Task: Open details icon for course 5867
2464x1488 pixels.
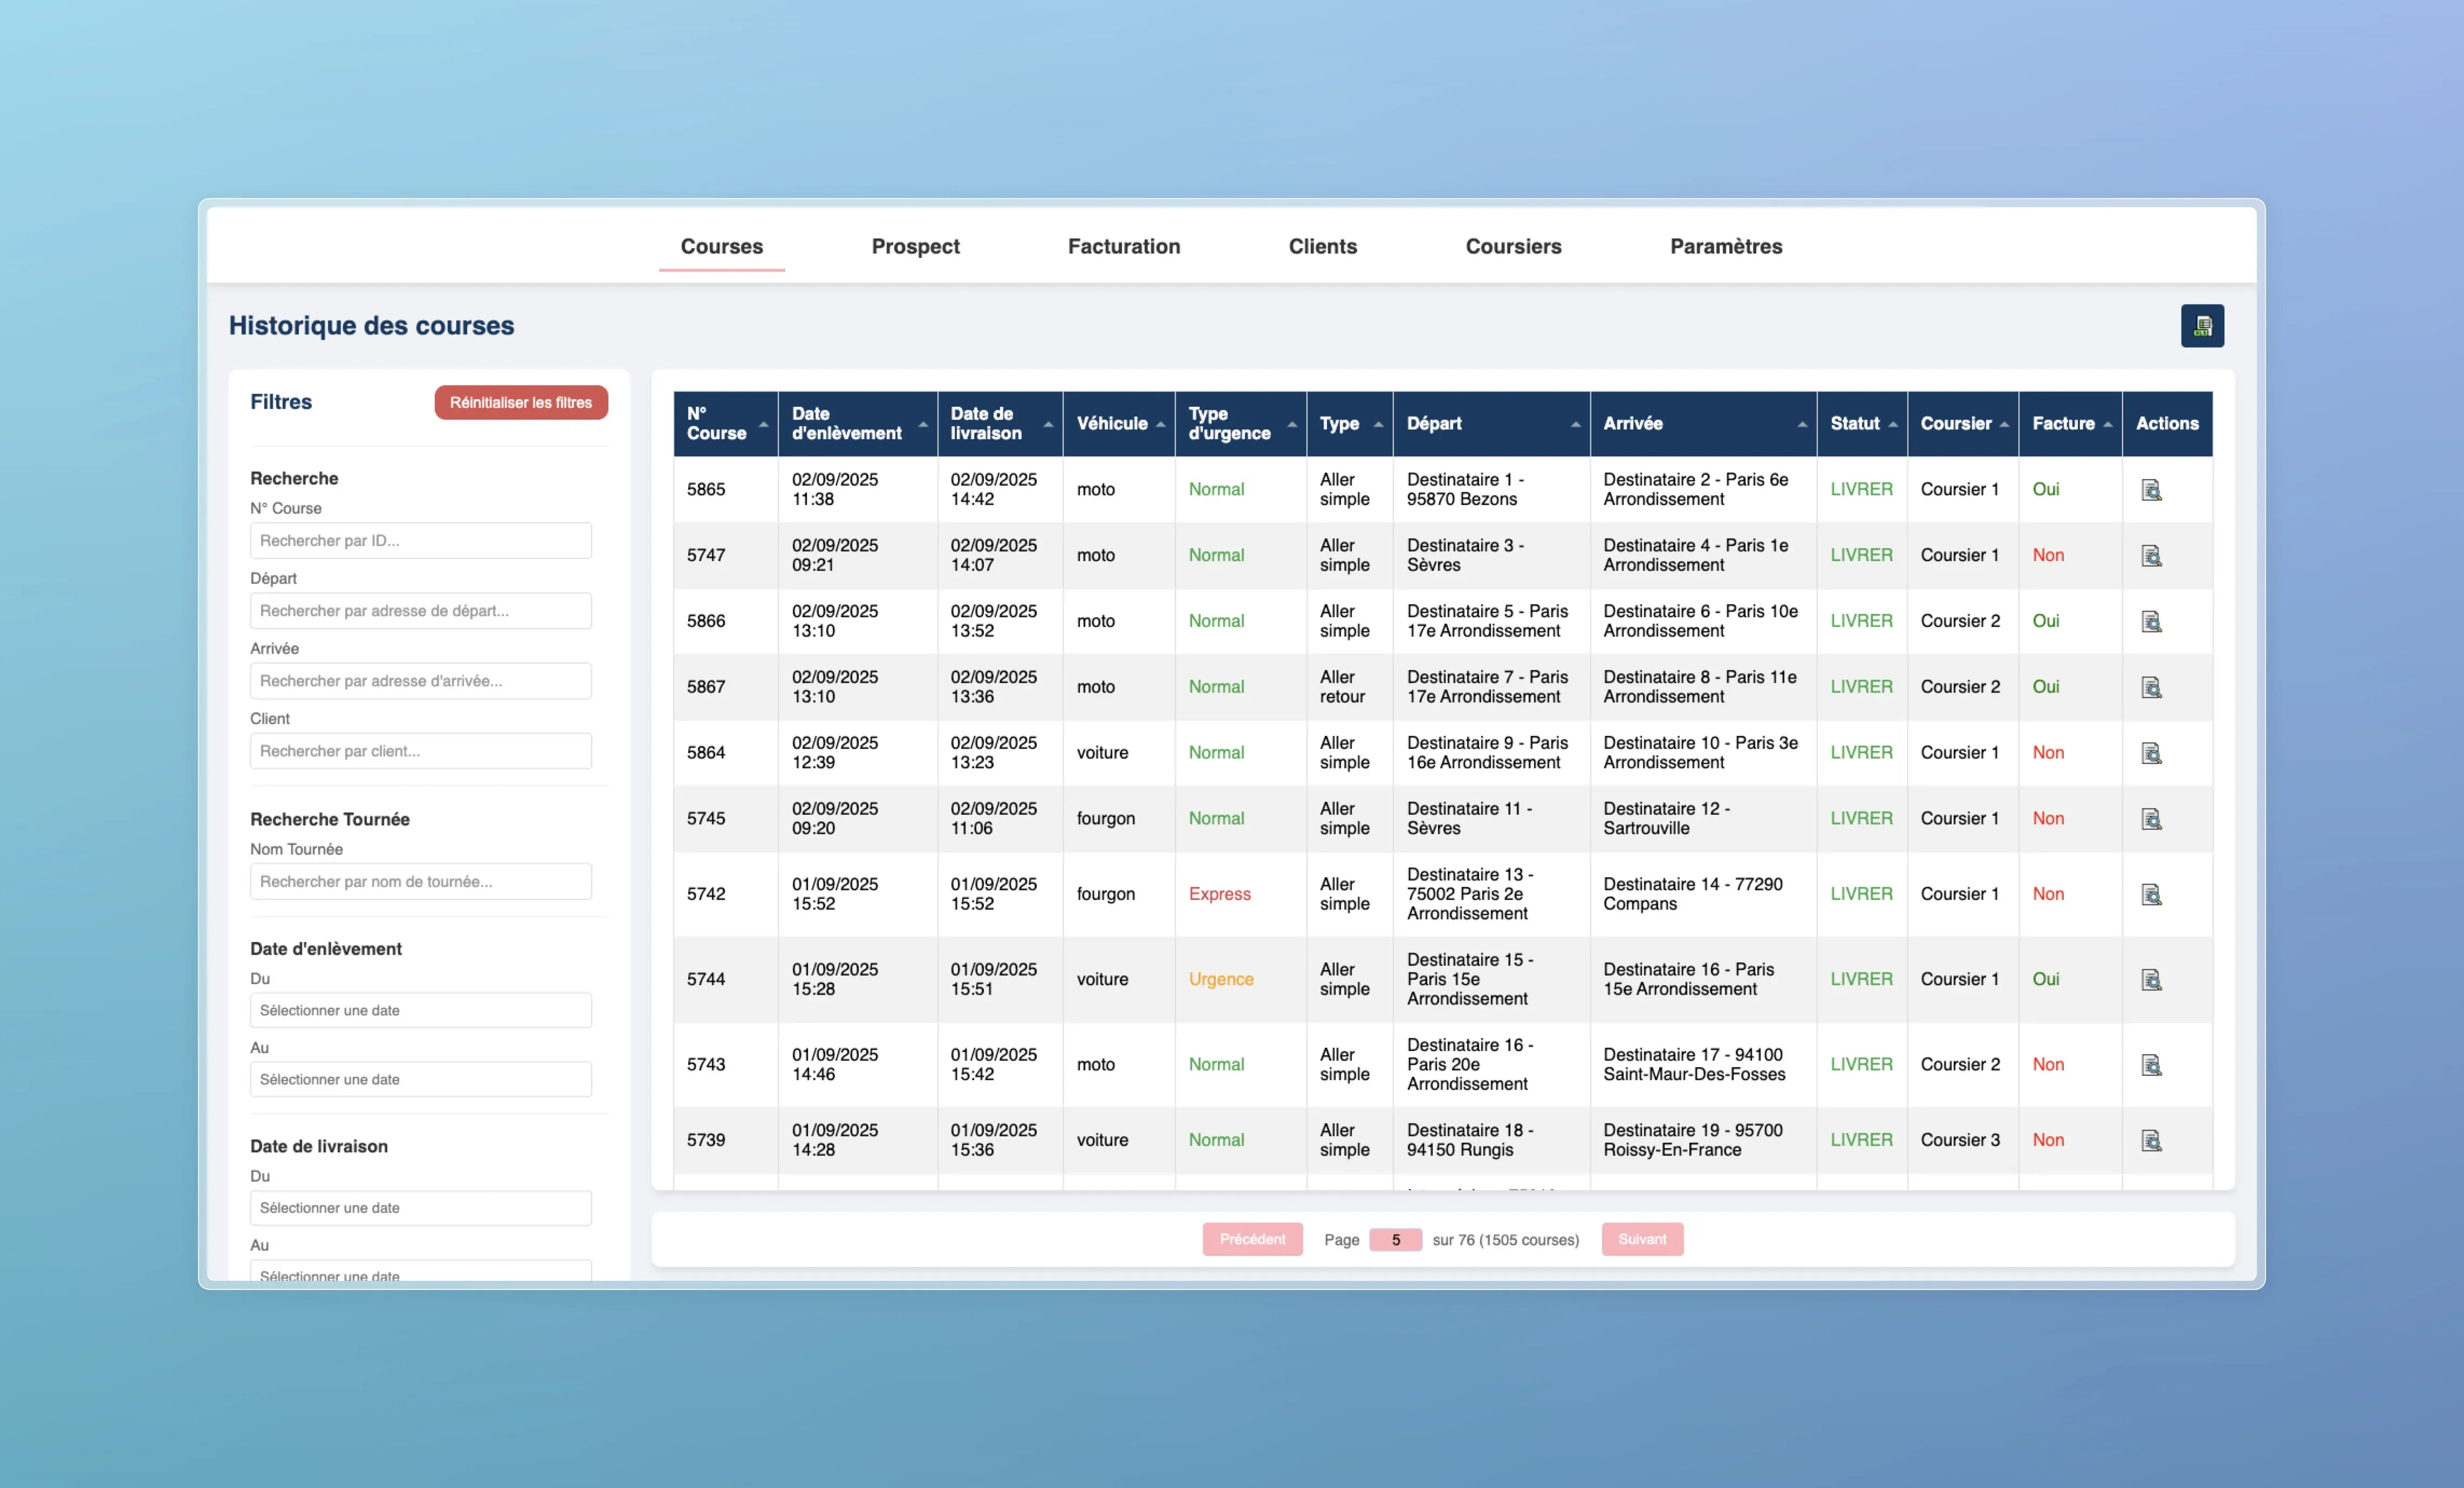Action: (x=2151, y=688)
